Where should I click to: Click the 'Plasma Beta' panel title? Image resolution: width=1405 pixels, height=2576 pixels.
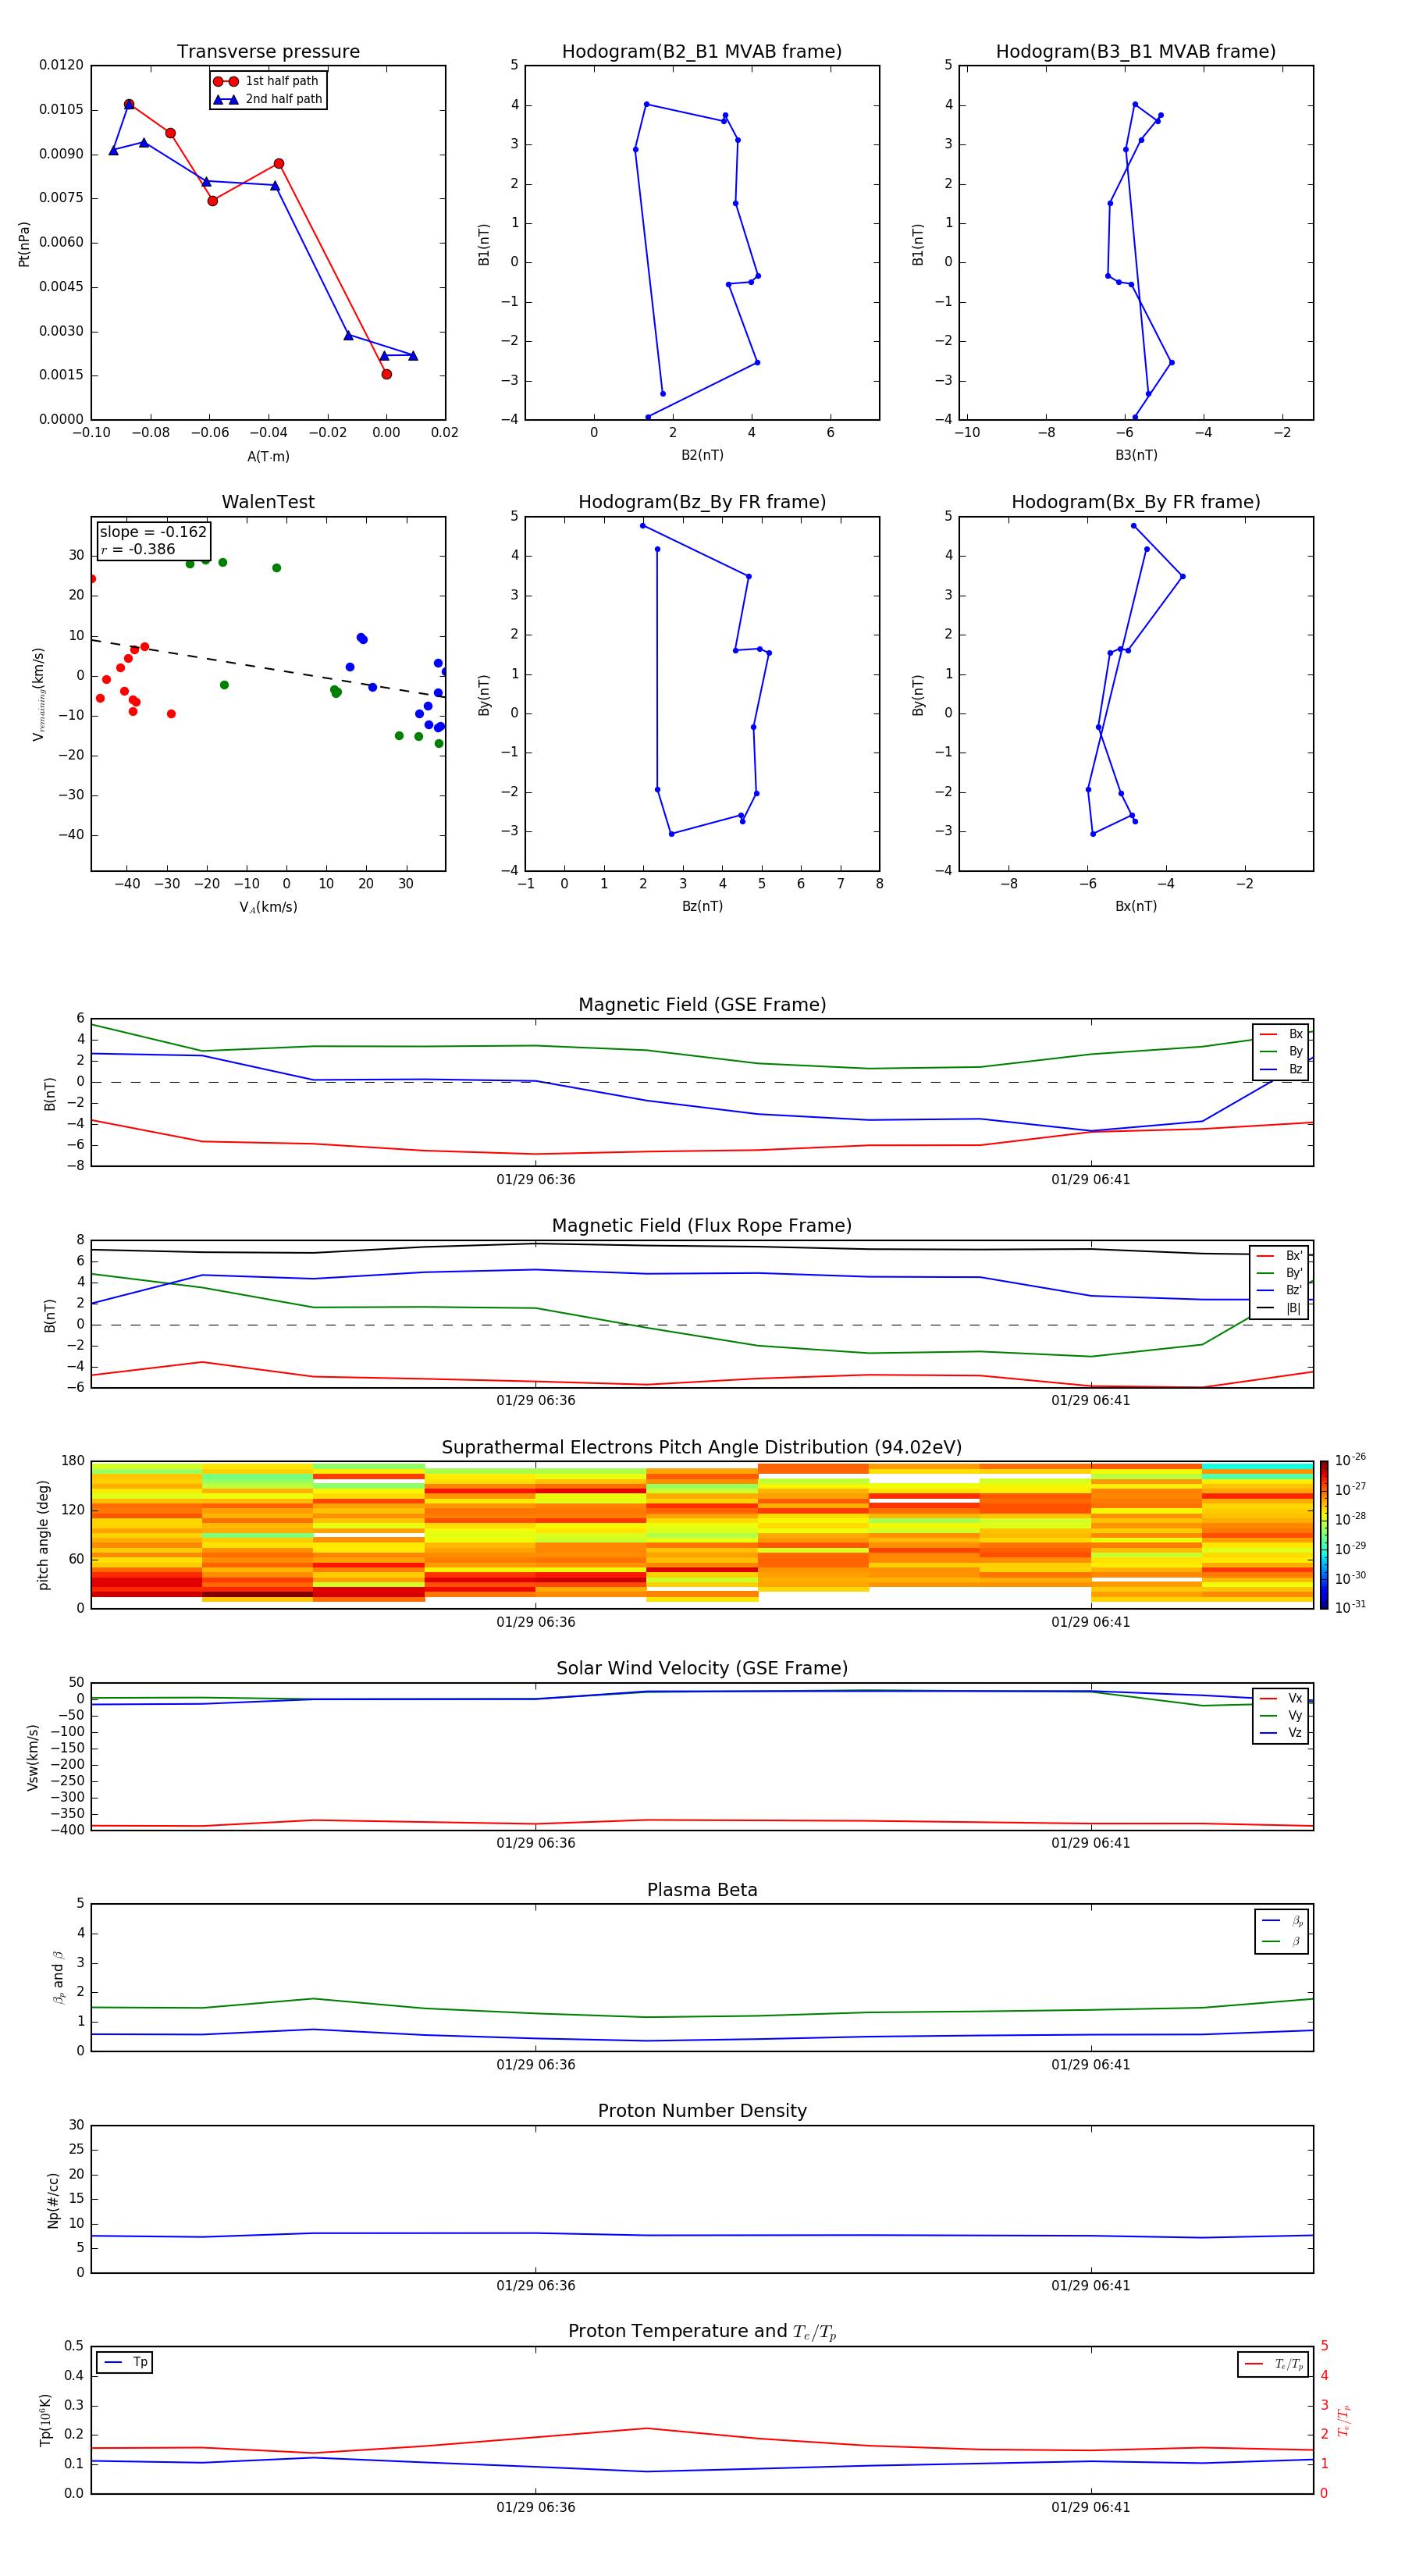coord(702,1890)
